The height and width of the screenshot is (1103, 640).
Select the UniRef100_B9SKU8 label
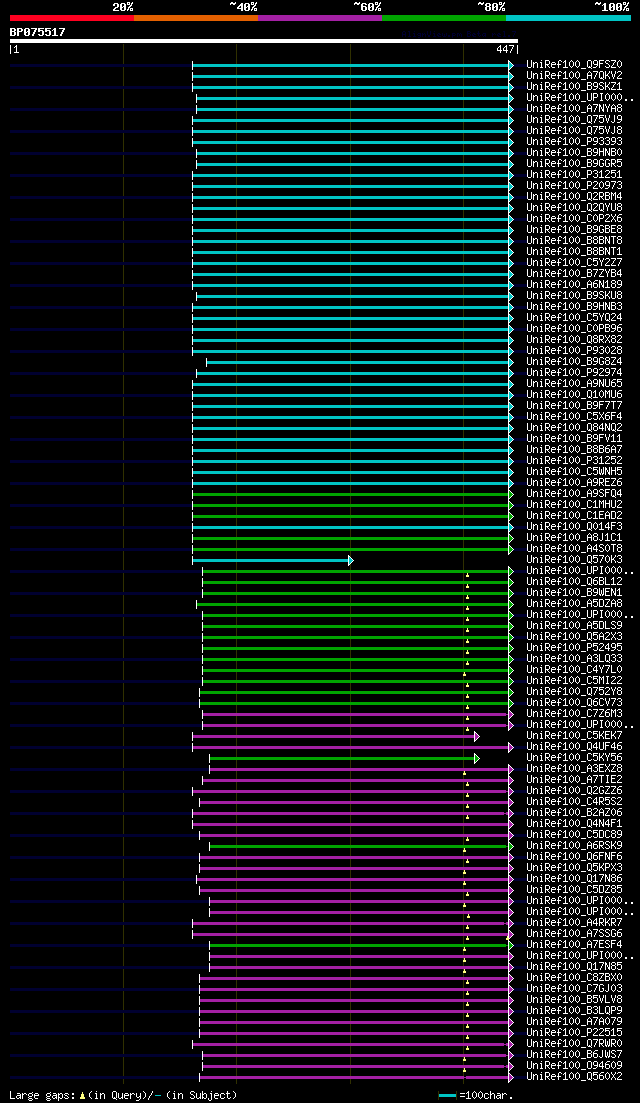pos(574,295)
